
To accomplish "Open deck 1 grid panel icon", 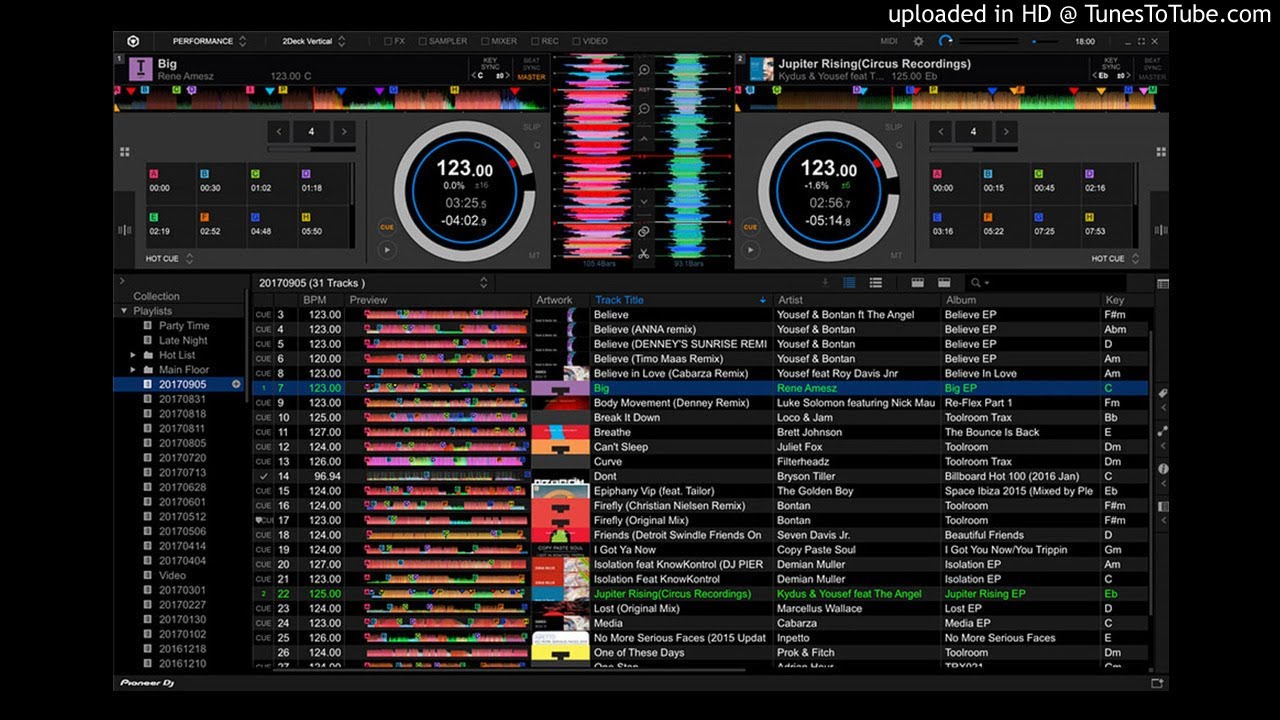I will click(x=125, y=152).
